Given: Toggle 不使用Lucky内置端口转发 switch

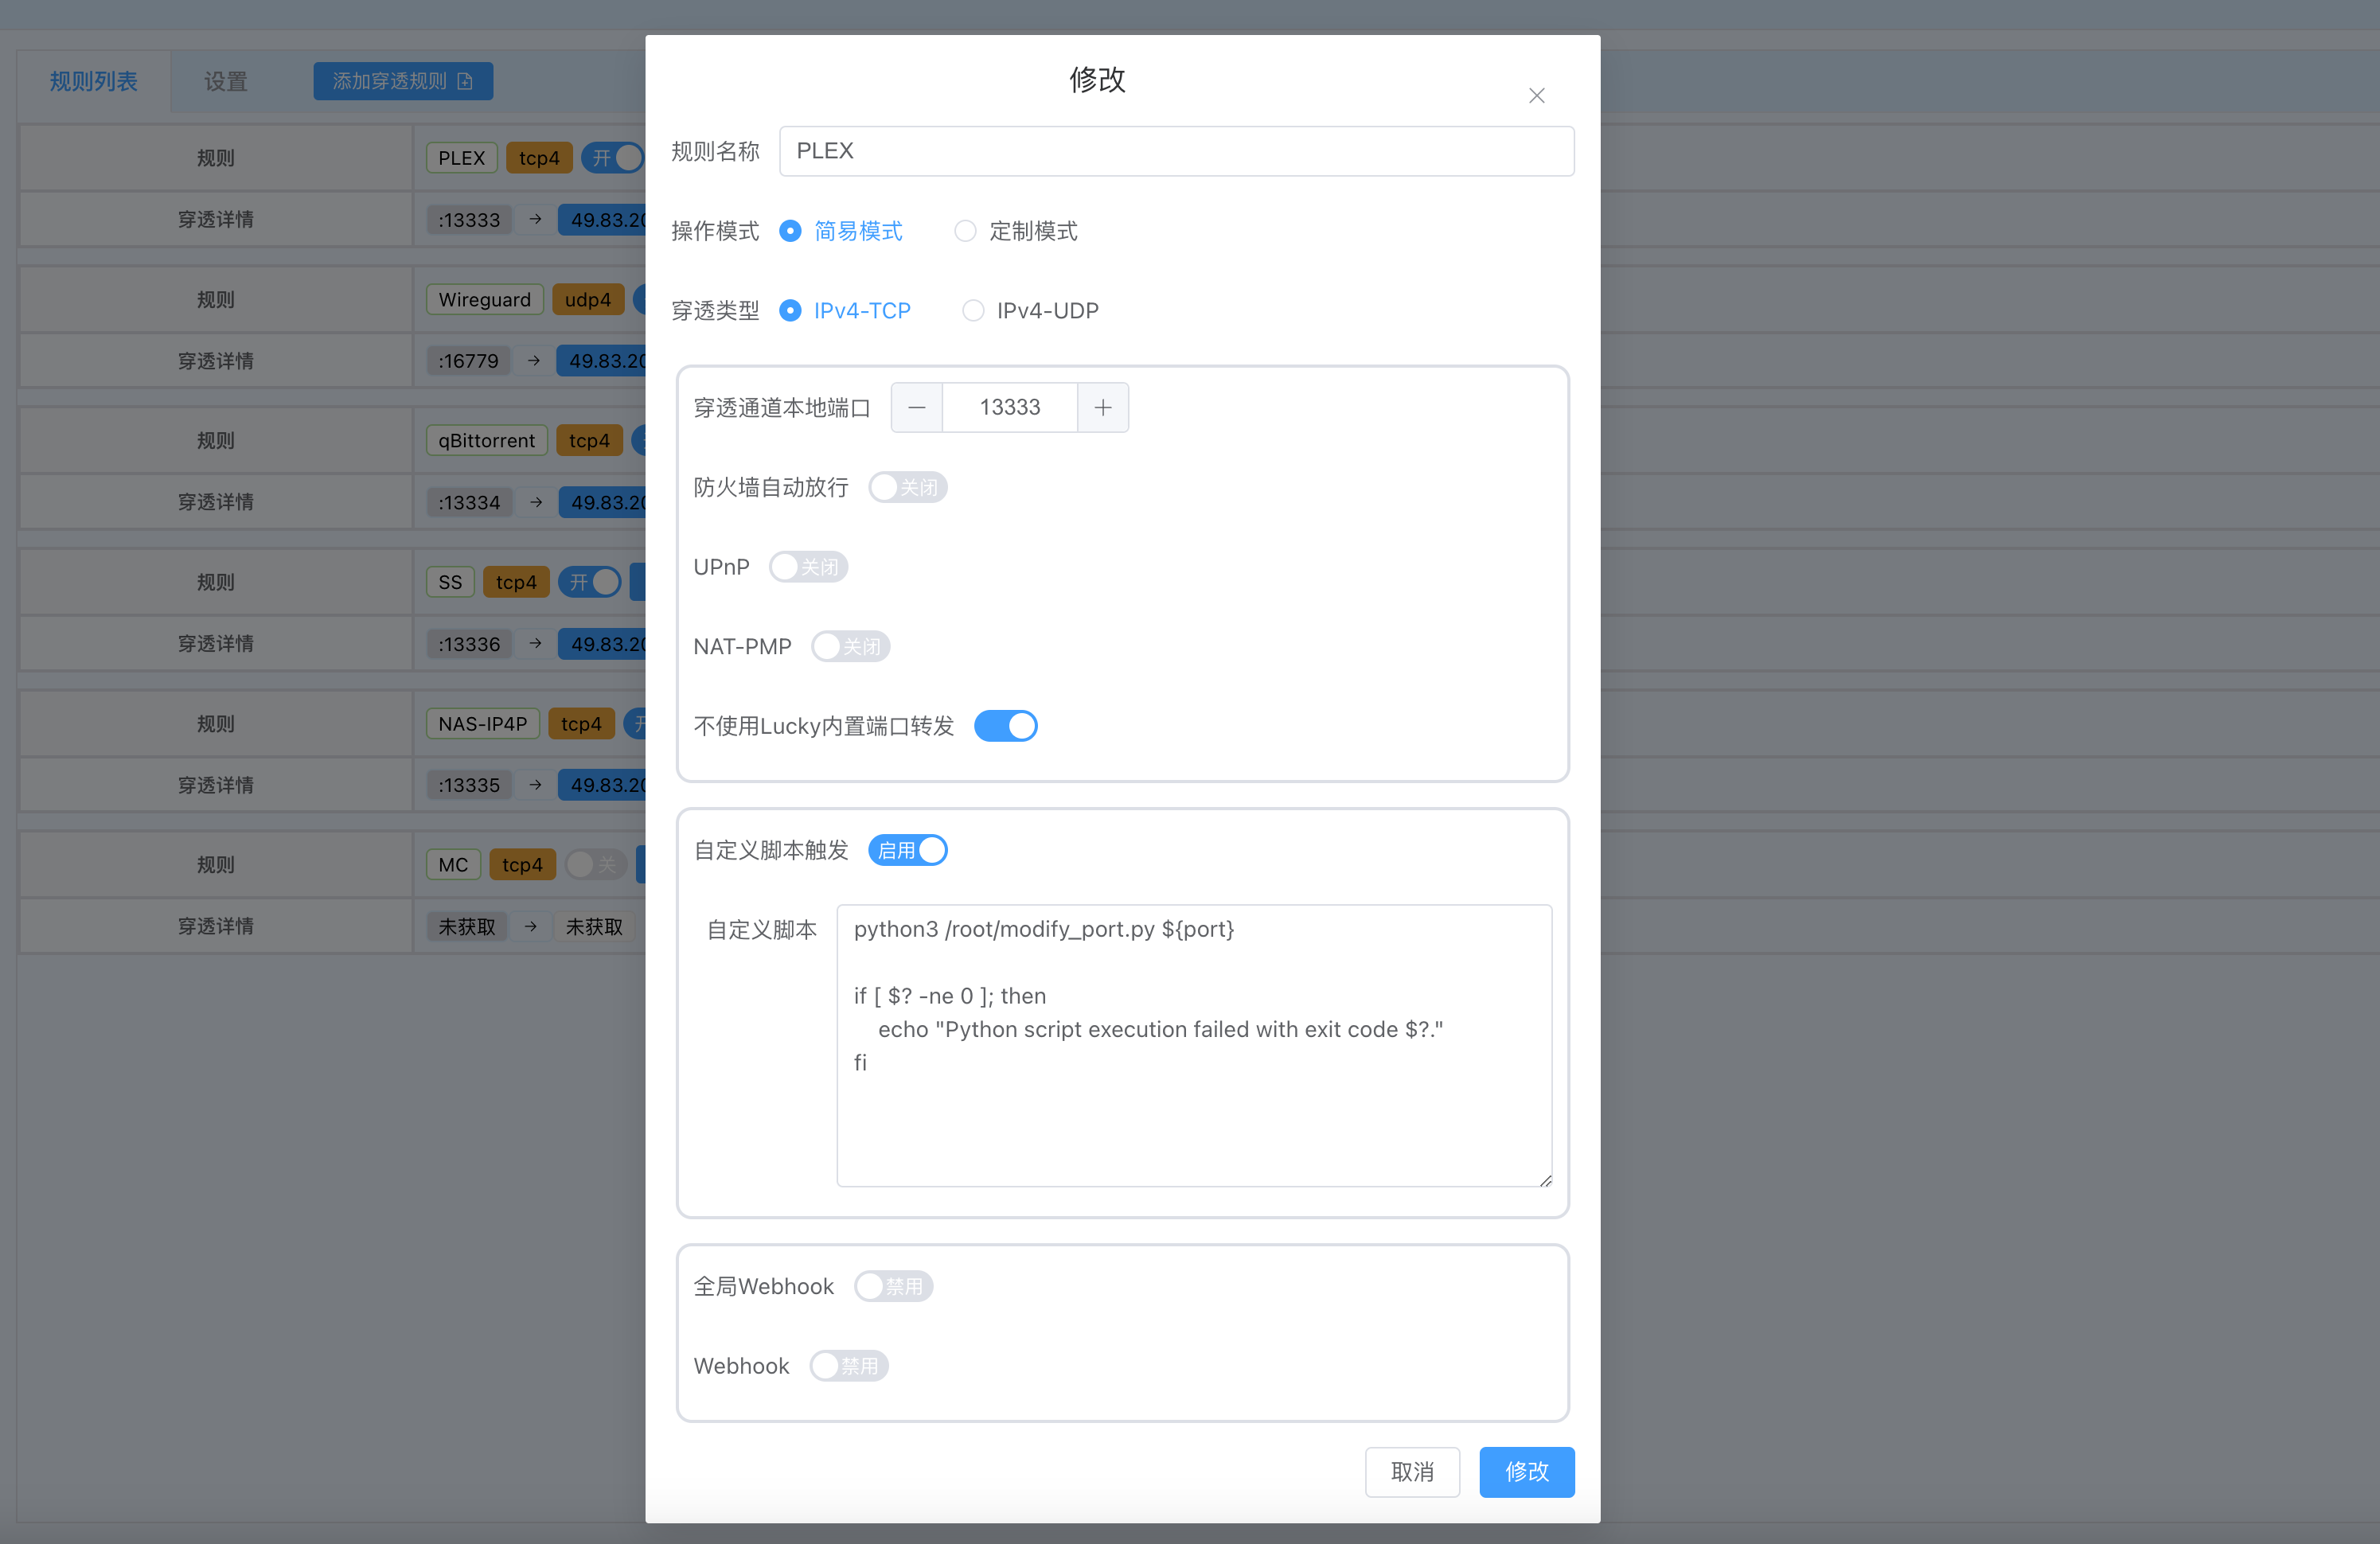Looking at the screenshot, I should click(x=1005, y=726).
